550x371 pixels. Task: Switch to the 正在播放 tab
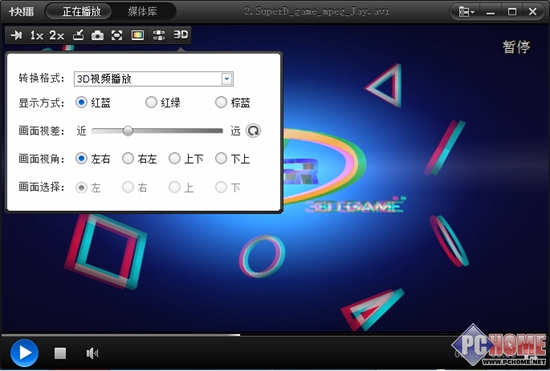(80, 12)
